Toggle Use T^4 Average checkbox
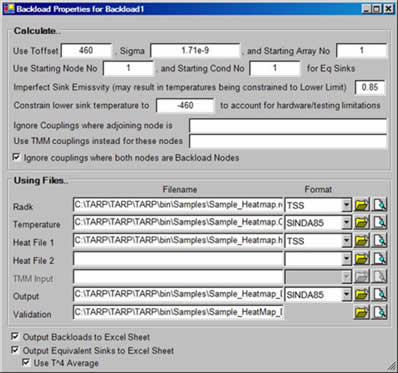This screenshot has width=398, height=373. click(26, 362)
